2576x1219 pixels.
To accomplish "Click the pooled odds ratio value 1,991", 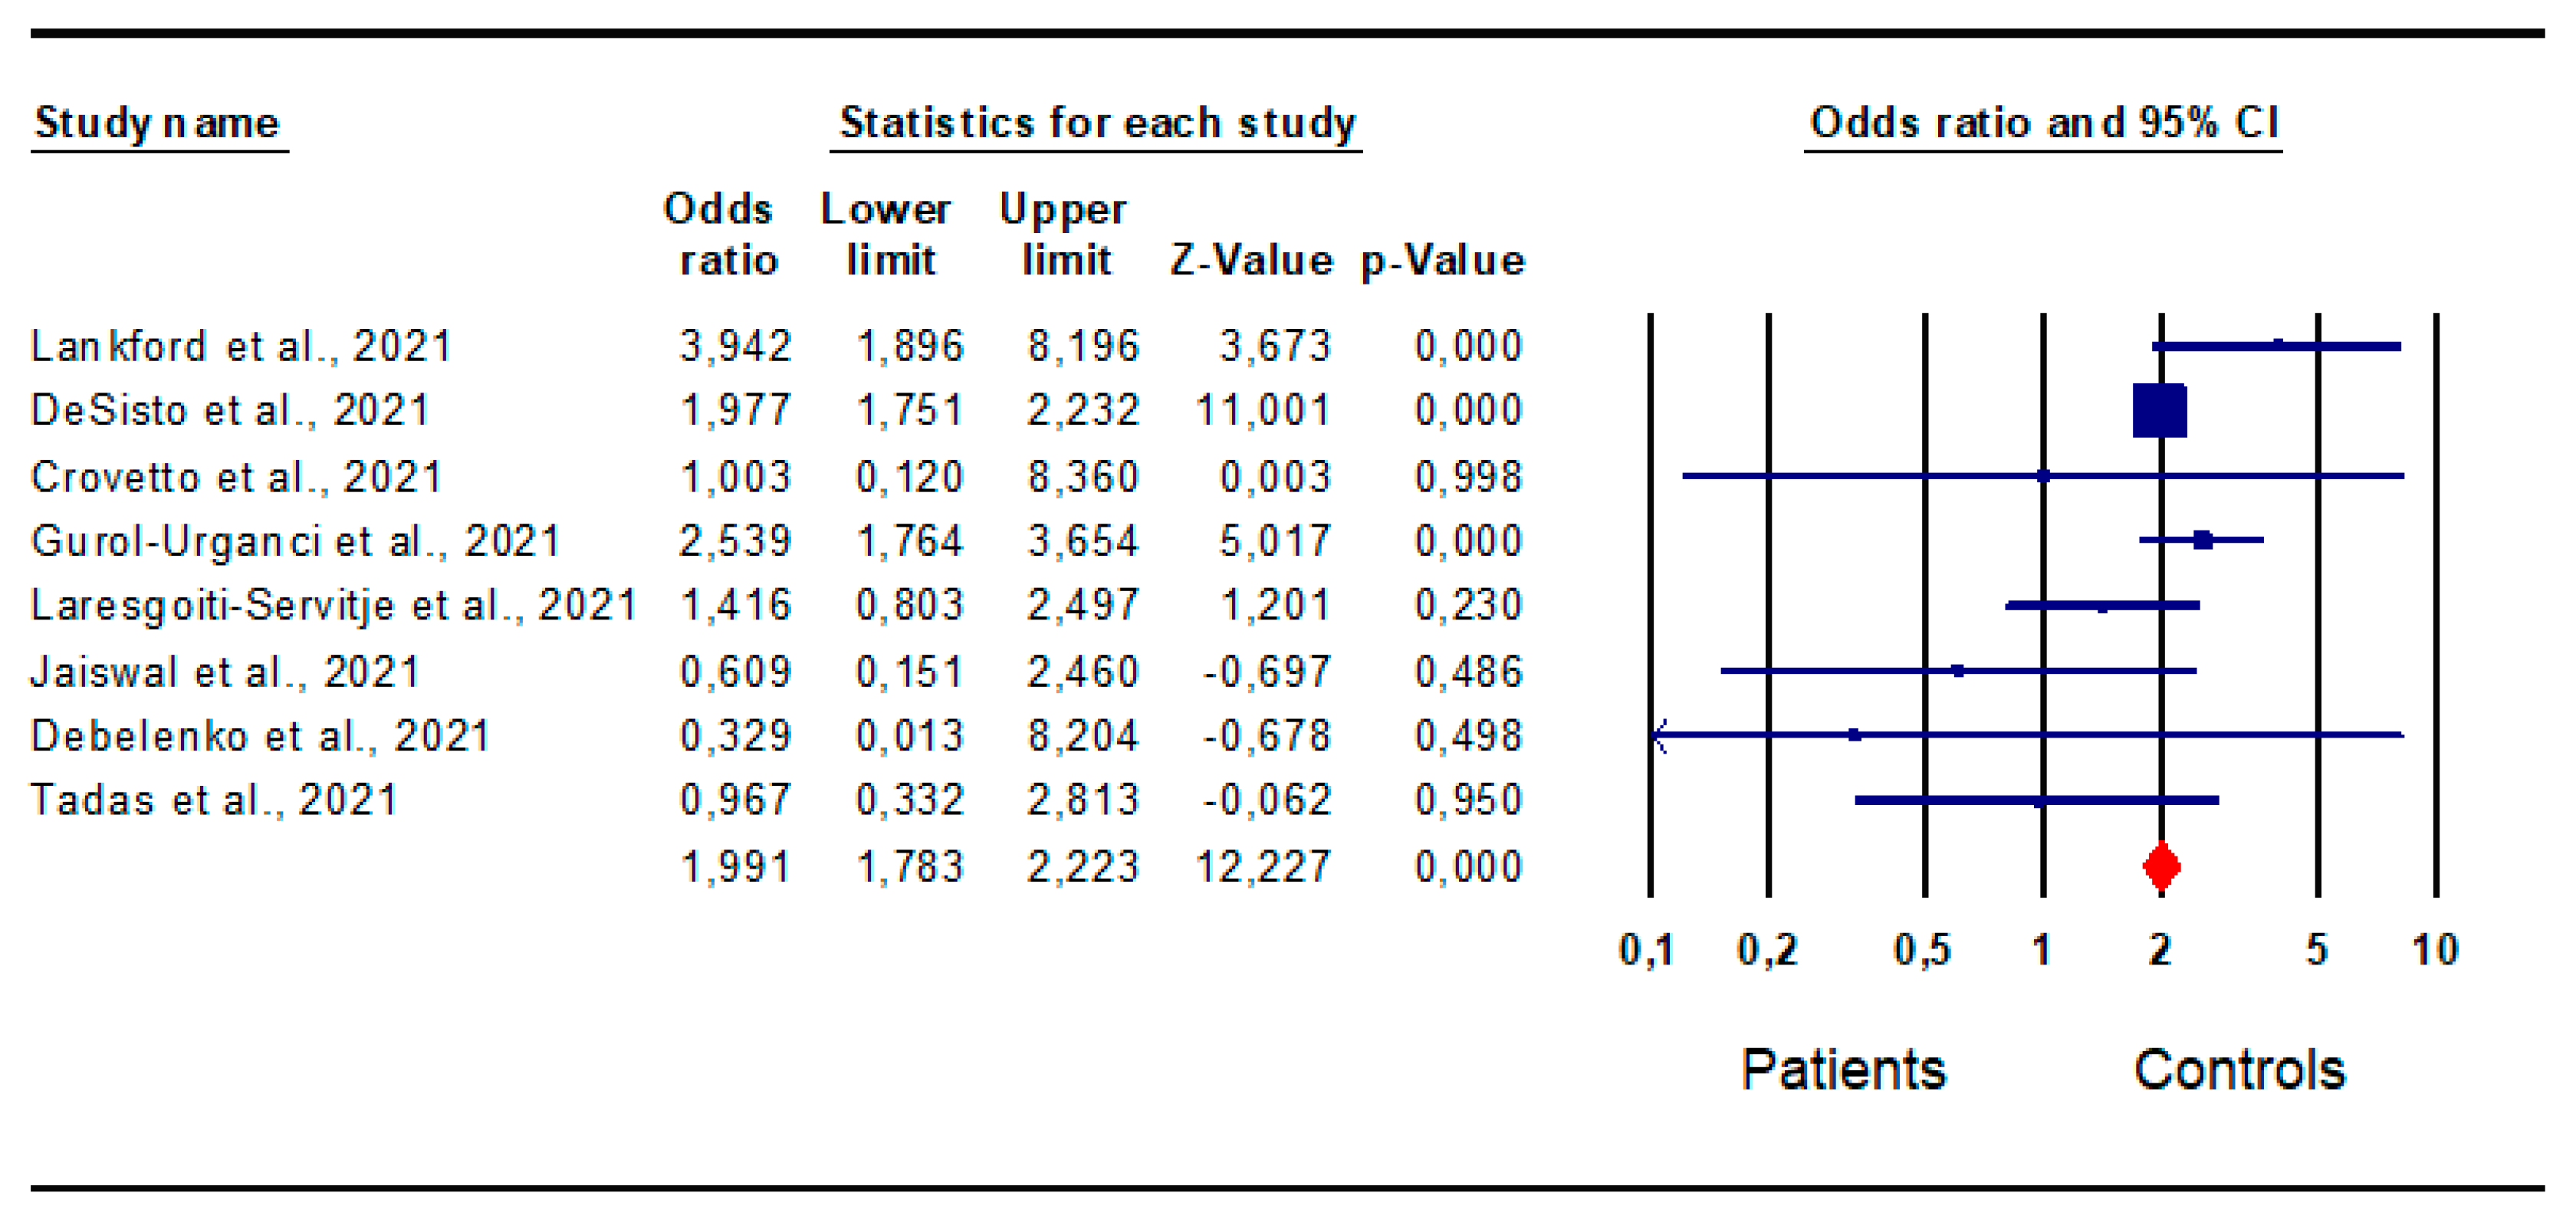I will (x=735, y=866).
